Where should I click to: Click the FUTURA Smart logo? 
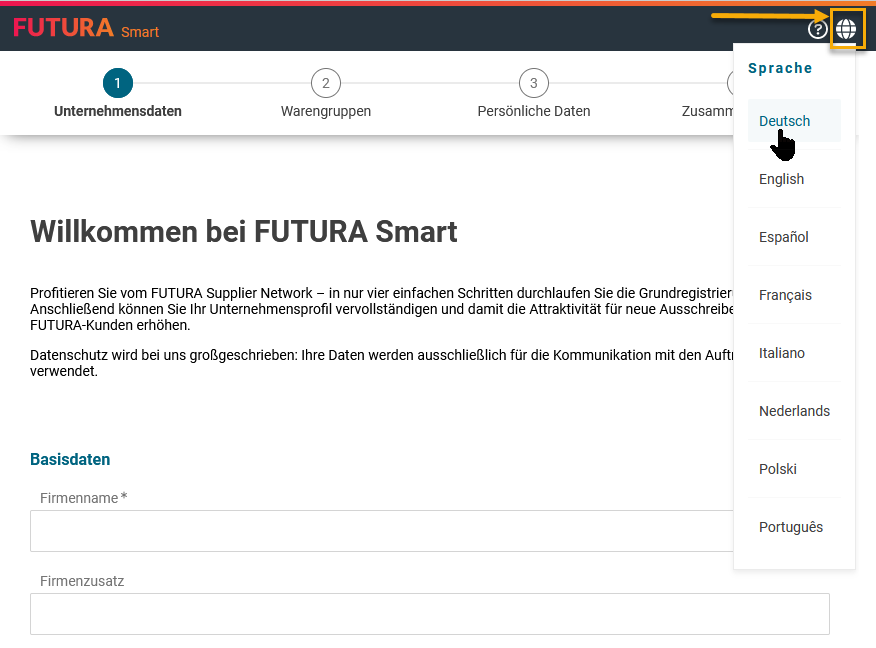click(86, 28)
